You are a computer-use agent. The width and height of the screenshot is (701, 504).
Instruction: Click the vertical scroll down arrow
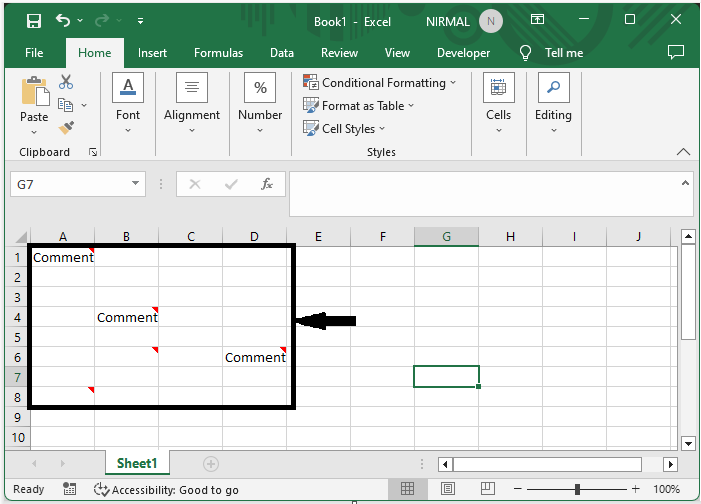688,444
